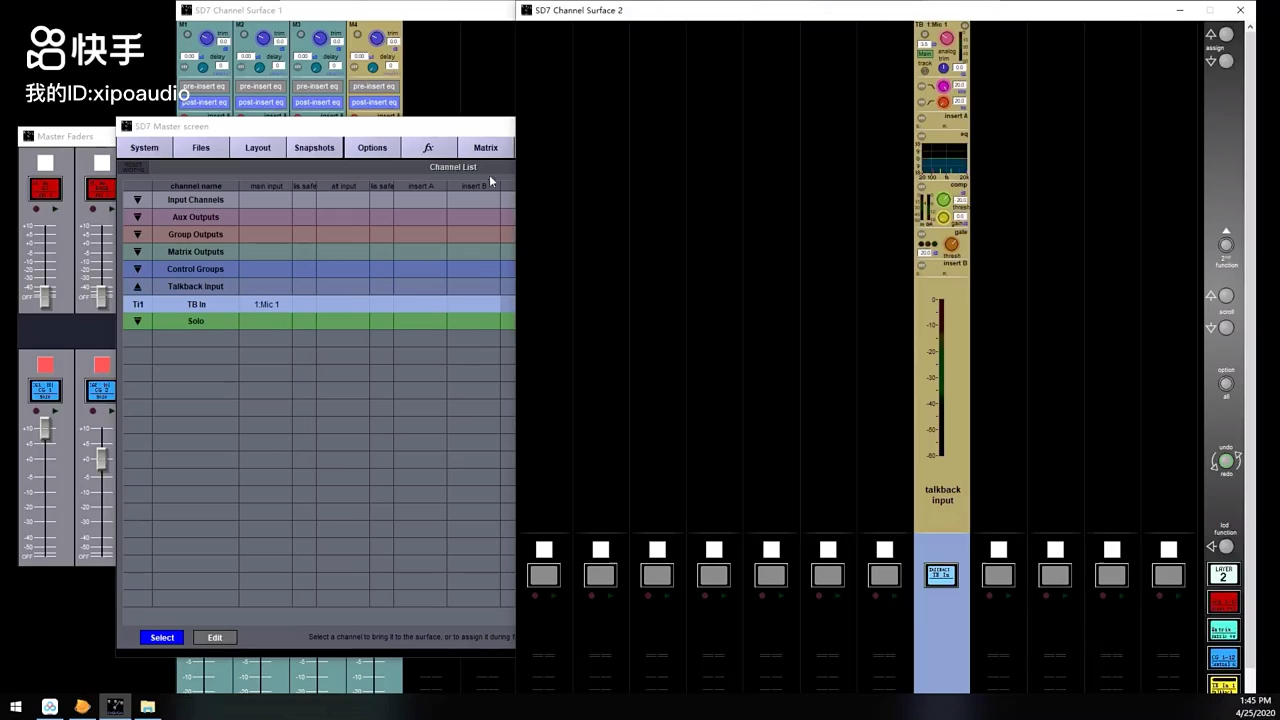The height and width of the screenshot is (720, 1280).
Task: Expand the Solo group
Action: pyautogui.click(x=138, y=321)
